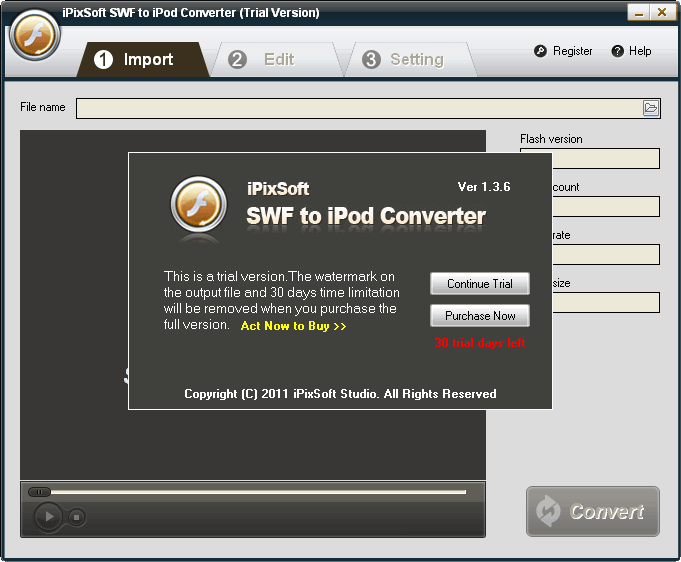Click the 'File name' label
Image resolution: width=681 pixels, height=562 pixels.
click(43, 107)
